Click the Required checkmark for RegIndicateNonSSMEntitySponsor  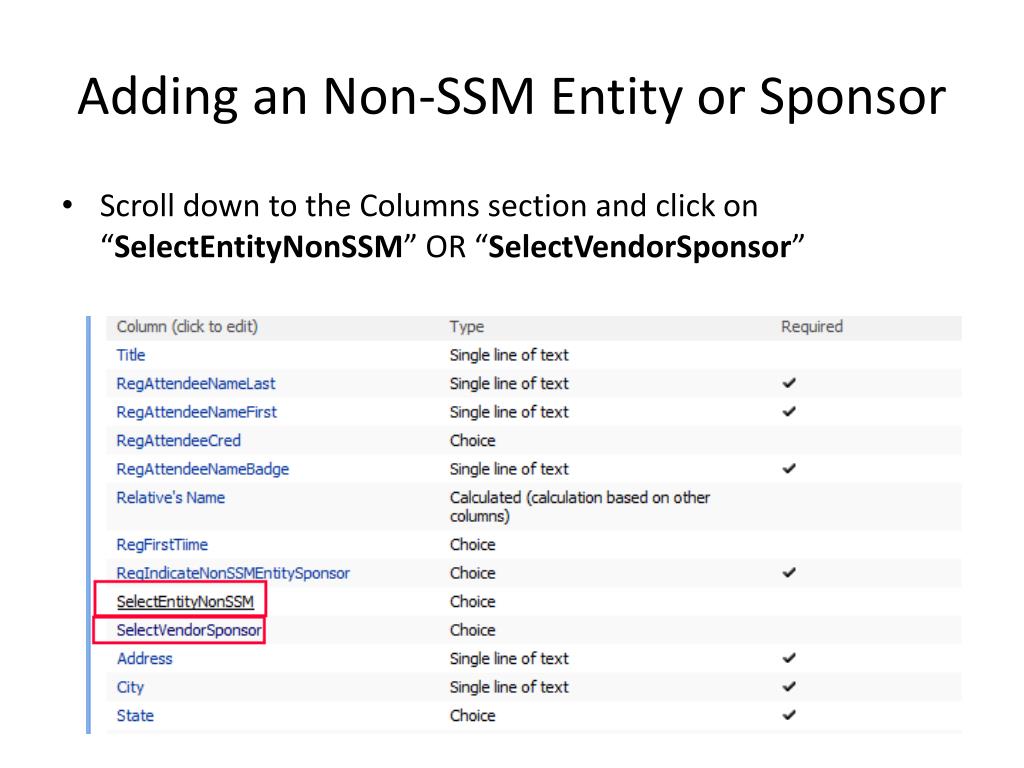790,573
